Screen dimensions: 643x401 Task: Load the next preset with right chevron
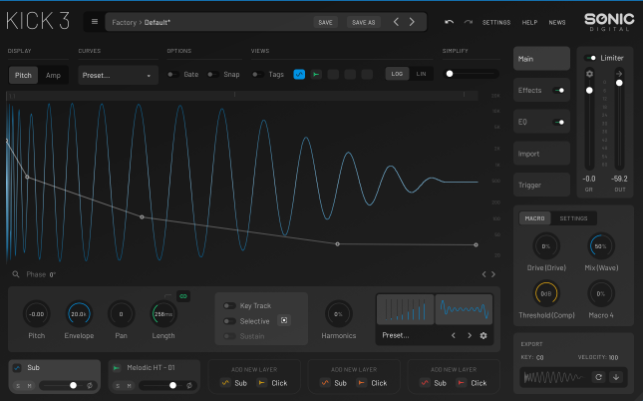click(x=412, y=22)
